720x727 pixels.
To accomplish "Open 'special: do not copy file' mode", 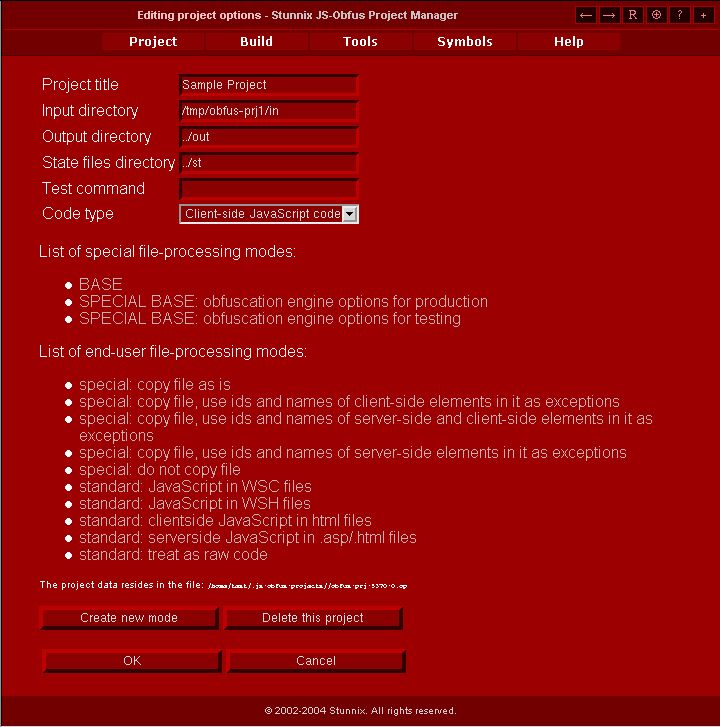I will [160, 470].
